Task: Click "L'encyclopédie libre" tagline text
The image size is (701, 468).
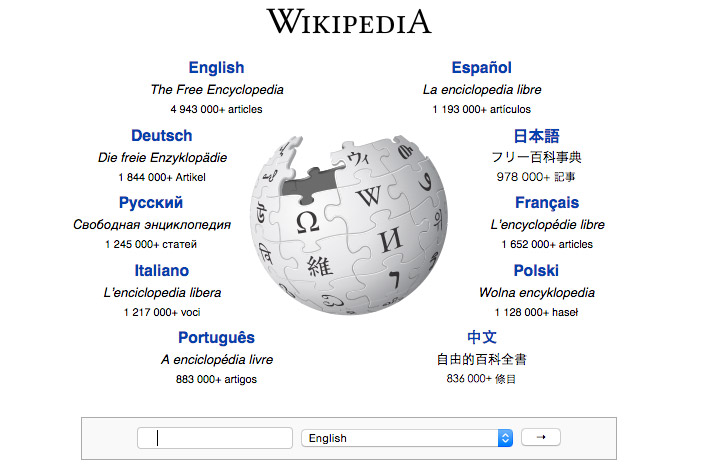Action: (x=547, y=225)
